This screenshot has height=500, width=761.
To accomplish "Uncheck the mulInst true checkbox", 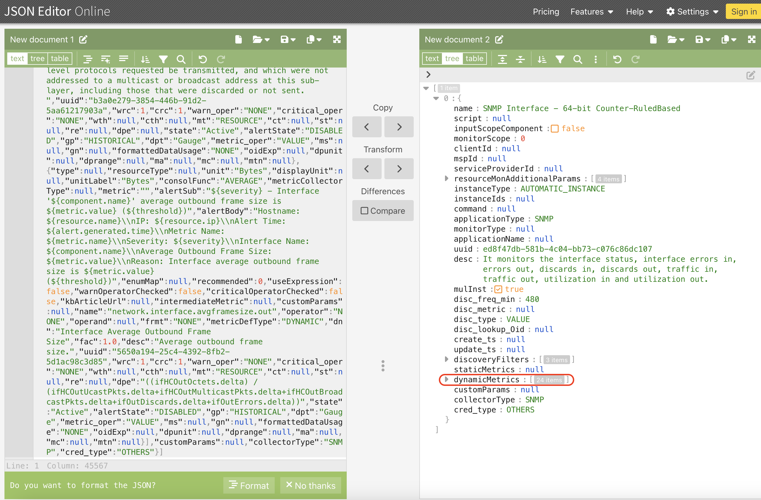I will click(x=498, y=289).
